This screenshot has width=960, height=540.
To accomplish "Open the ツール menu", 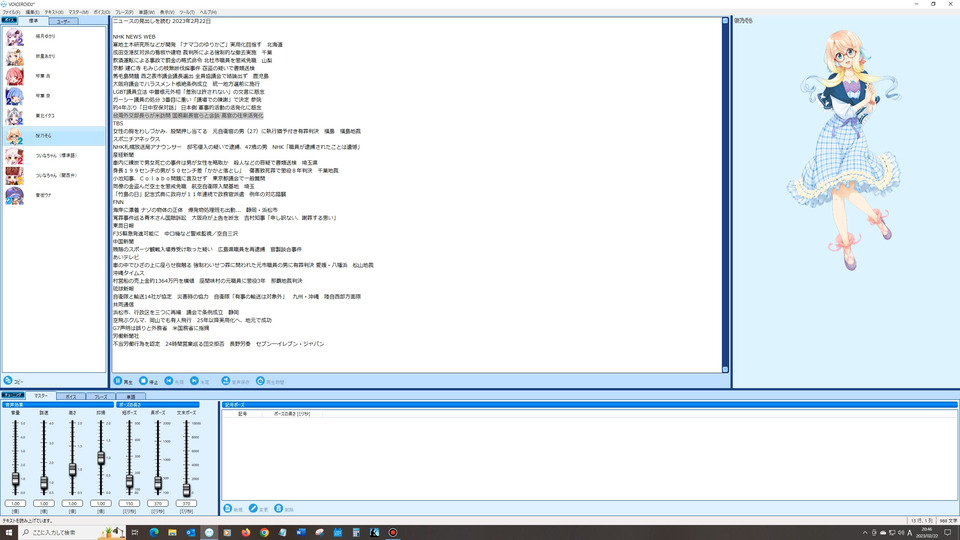I will (x=187, y=12).
